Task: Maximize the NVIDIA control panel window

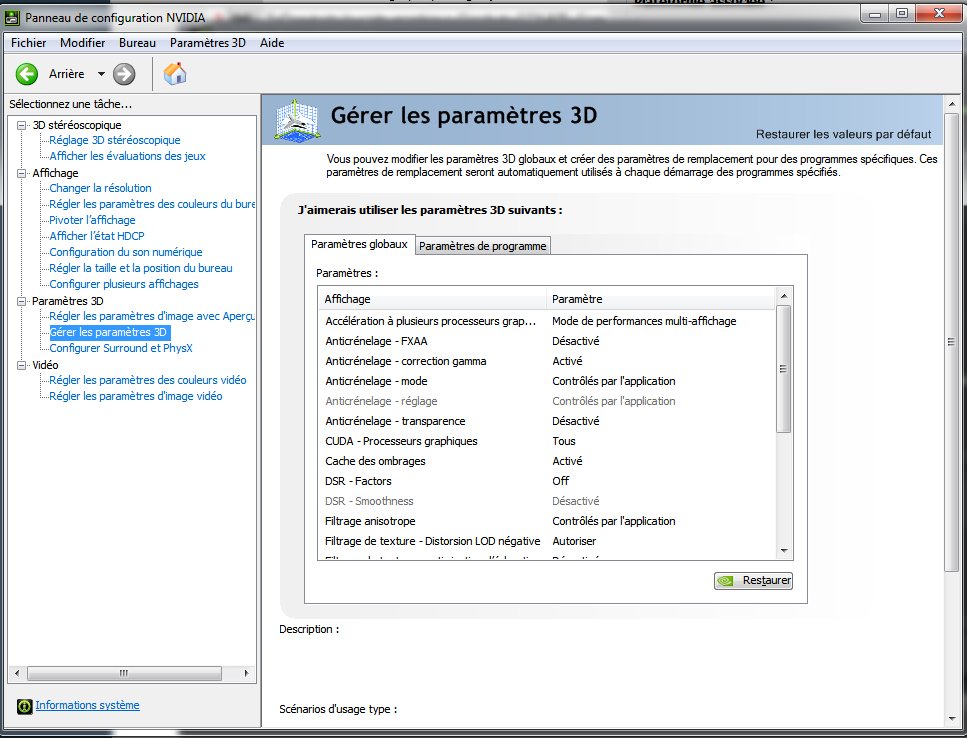Action: point(902,14)
